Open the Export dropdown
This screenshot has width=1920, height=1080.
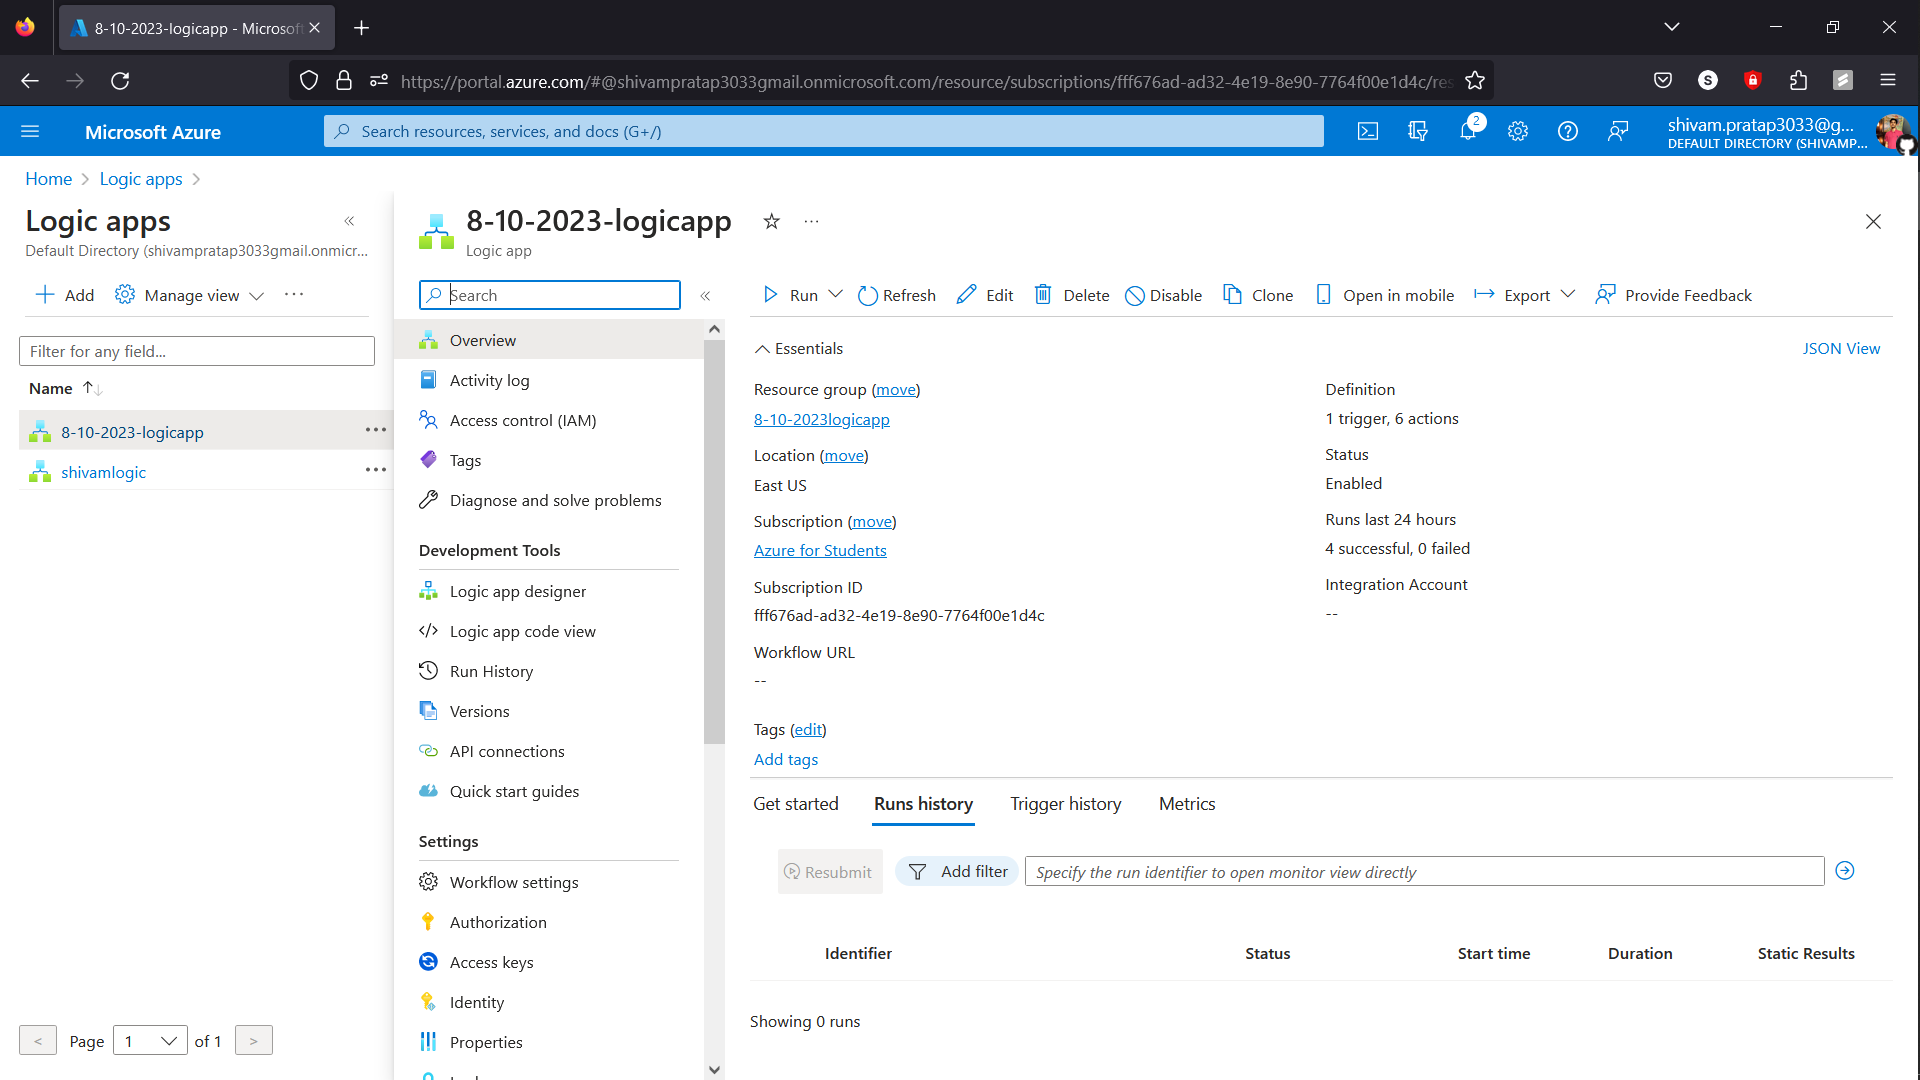coord(1523,295)
